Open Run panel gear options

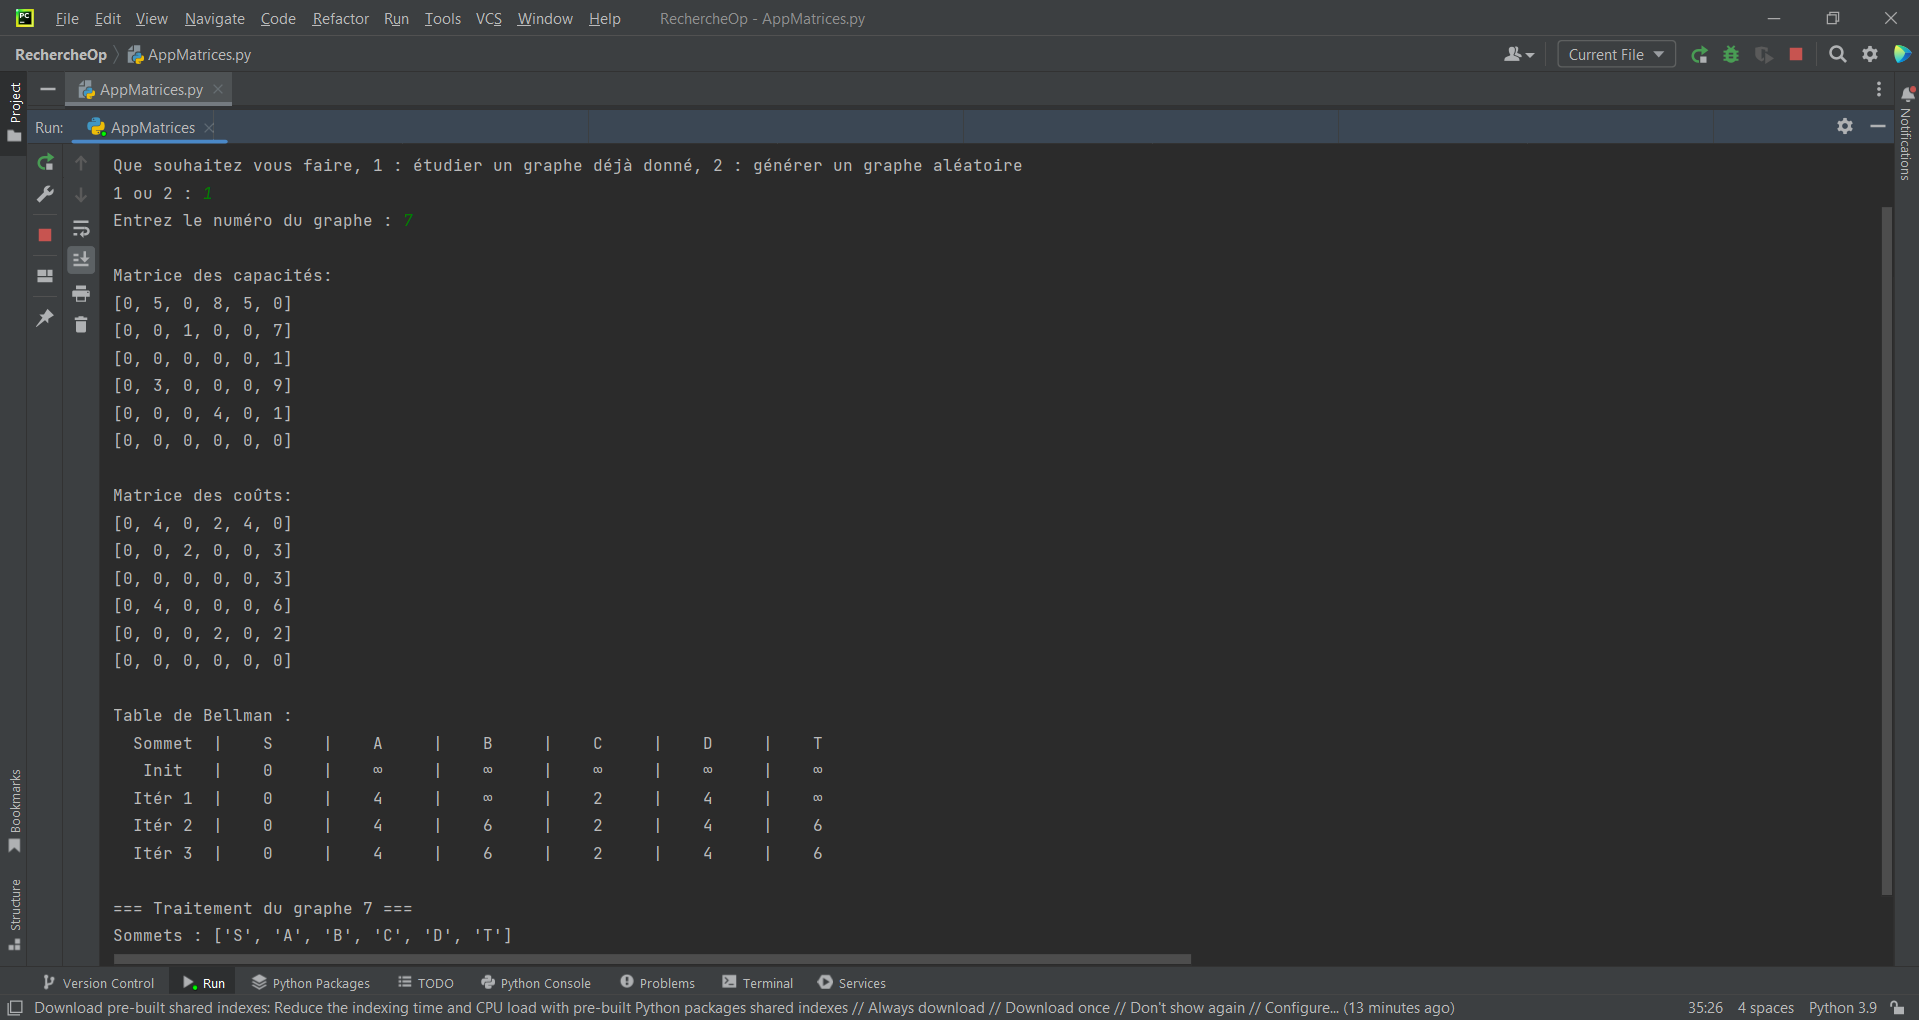pos(1845,126)
